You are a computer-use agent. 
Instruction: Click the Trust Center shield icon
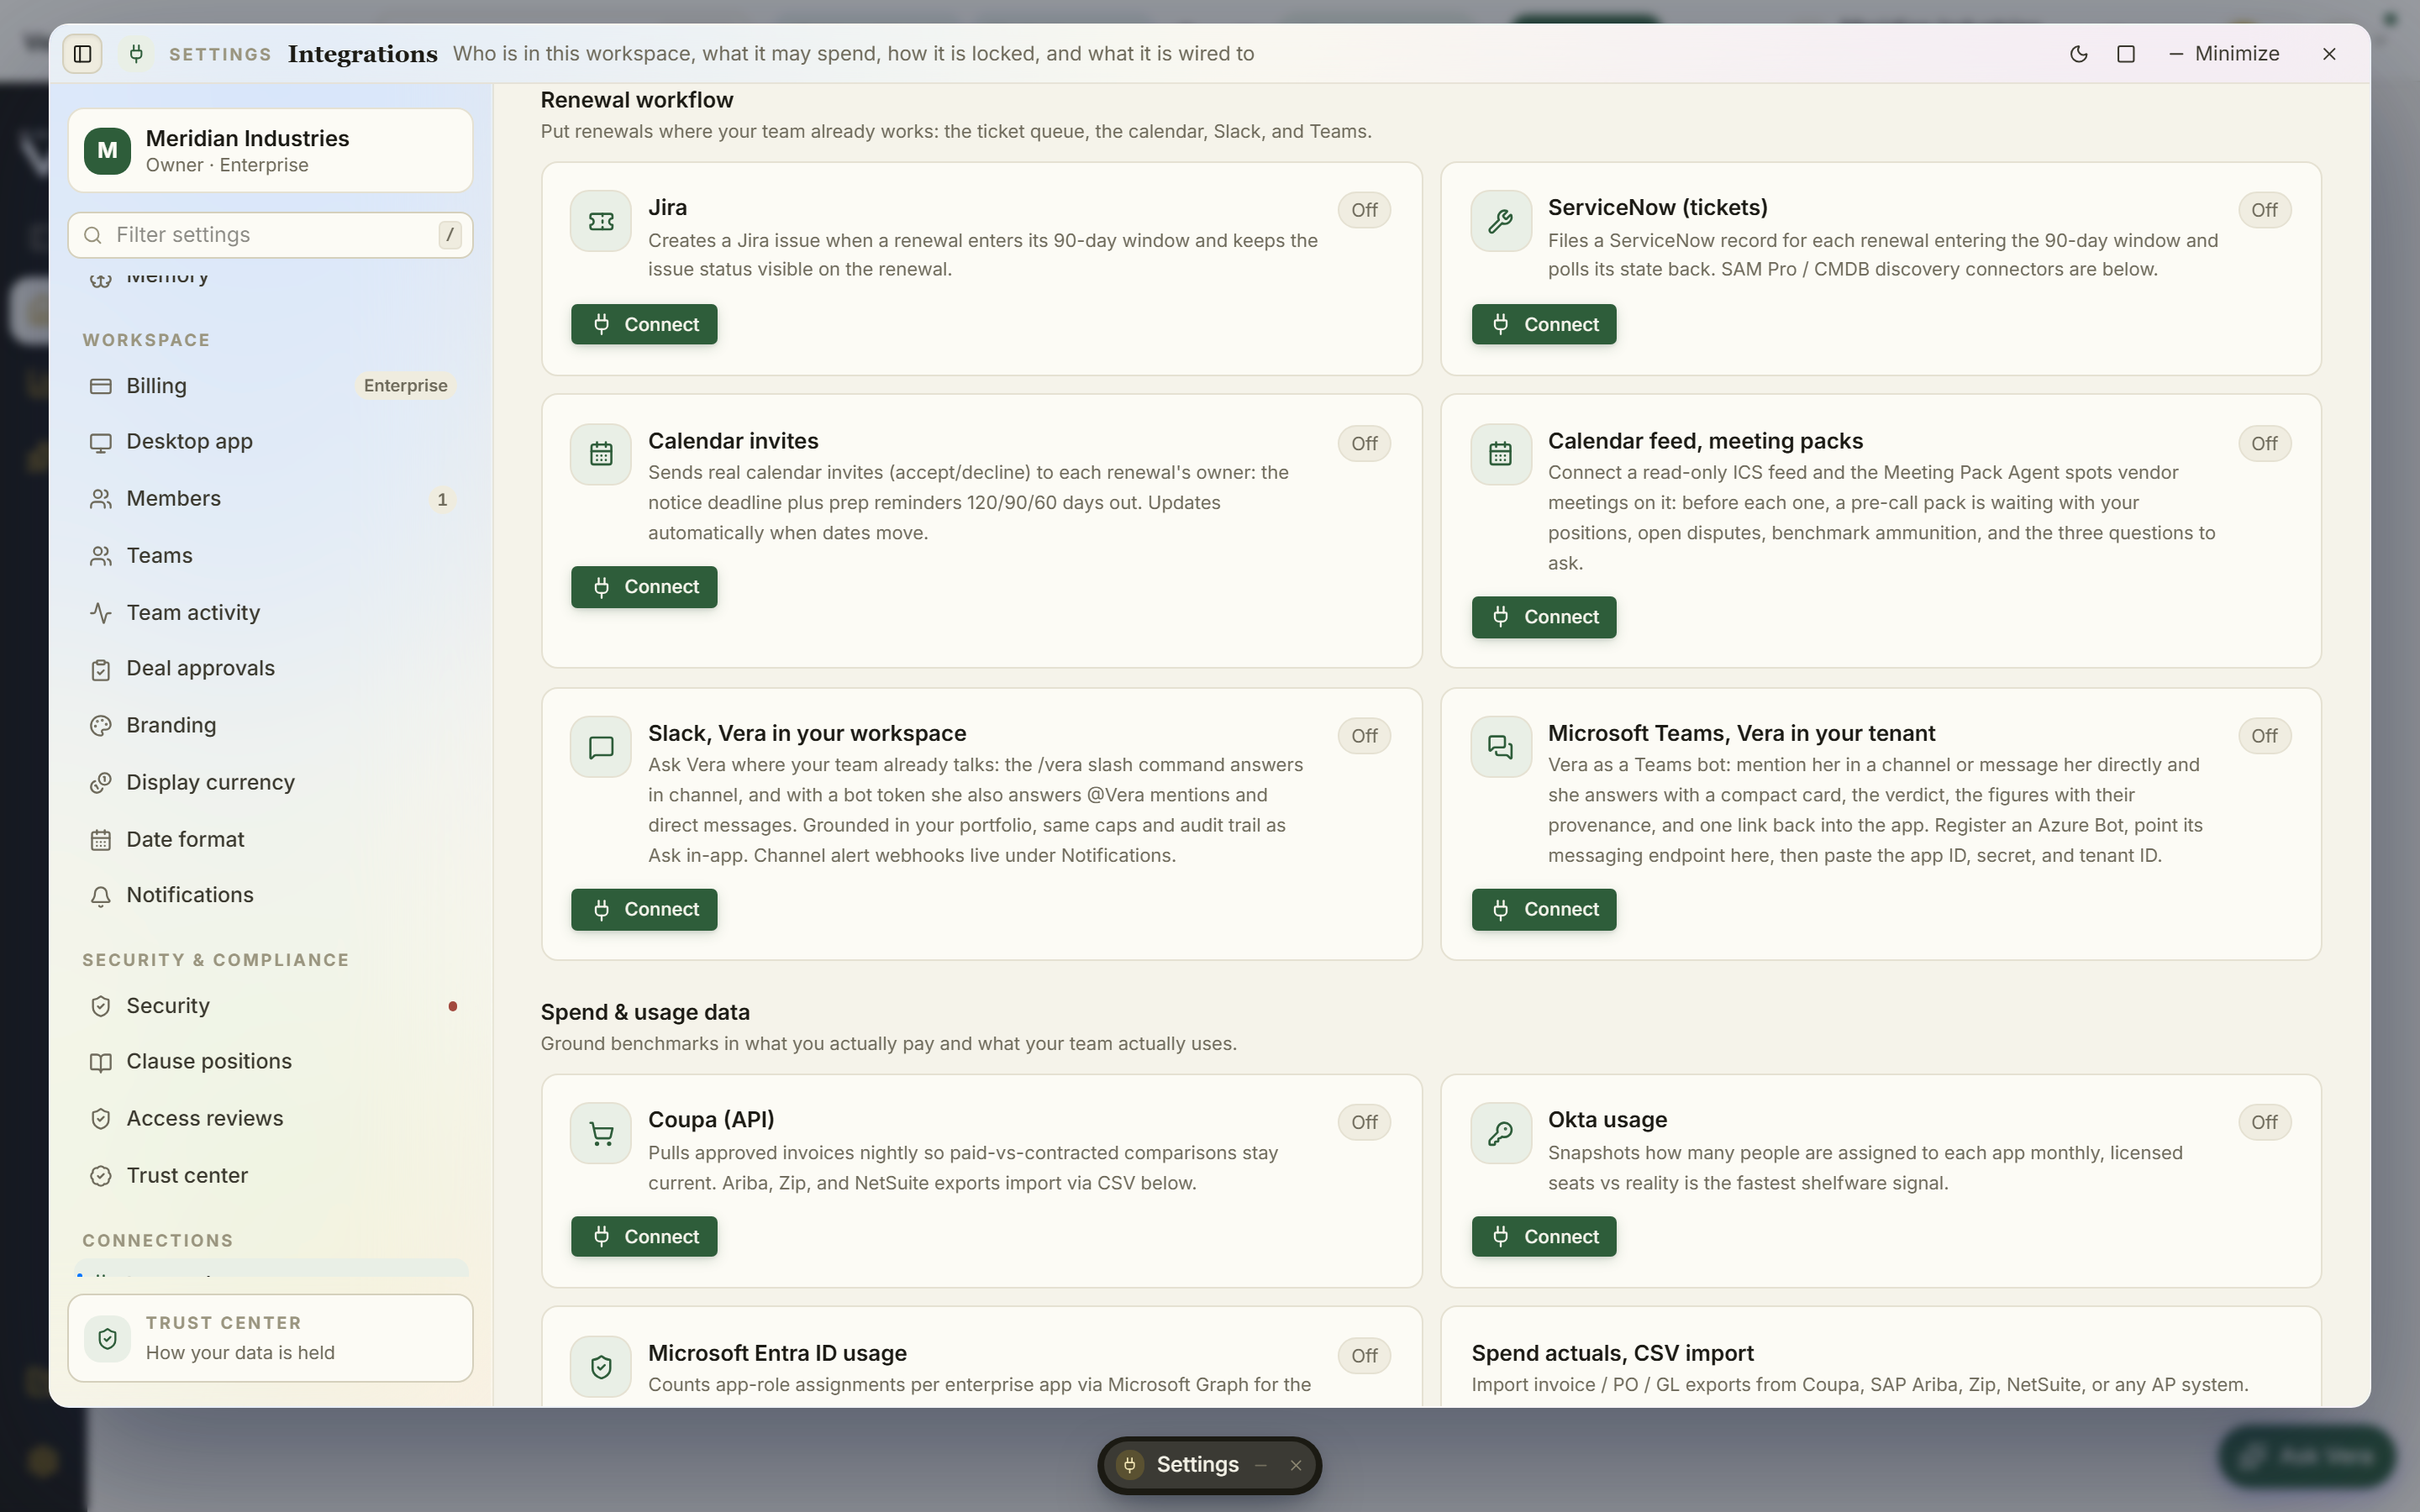(x=108, y=1338)
